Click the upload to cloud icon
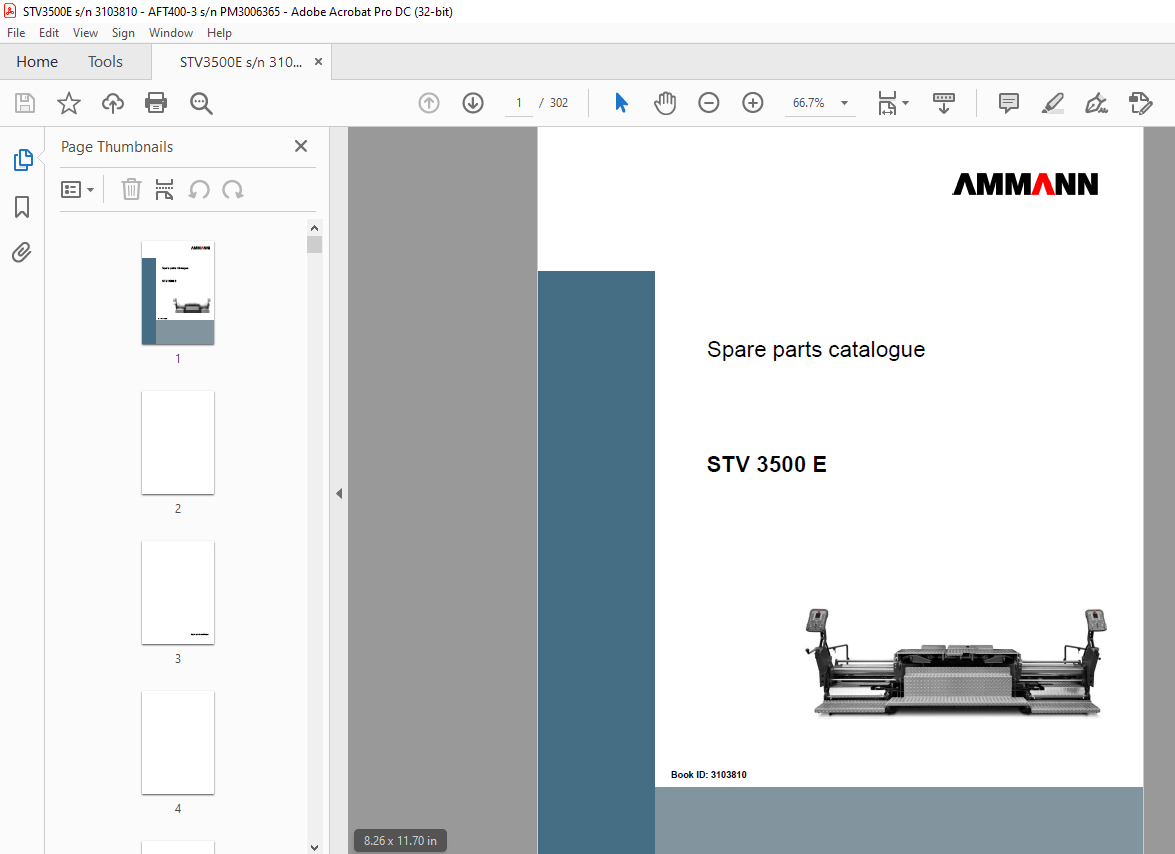 click(x=112, y=103)
